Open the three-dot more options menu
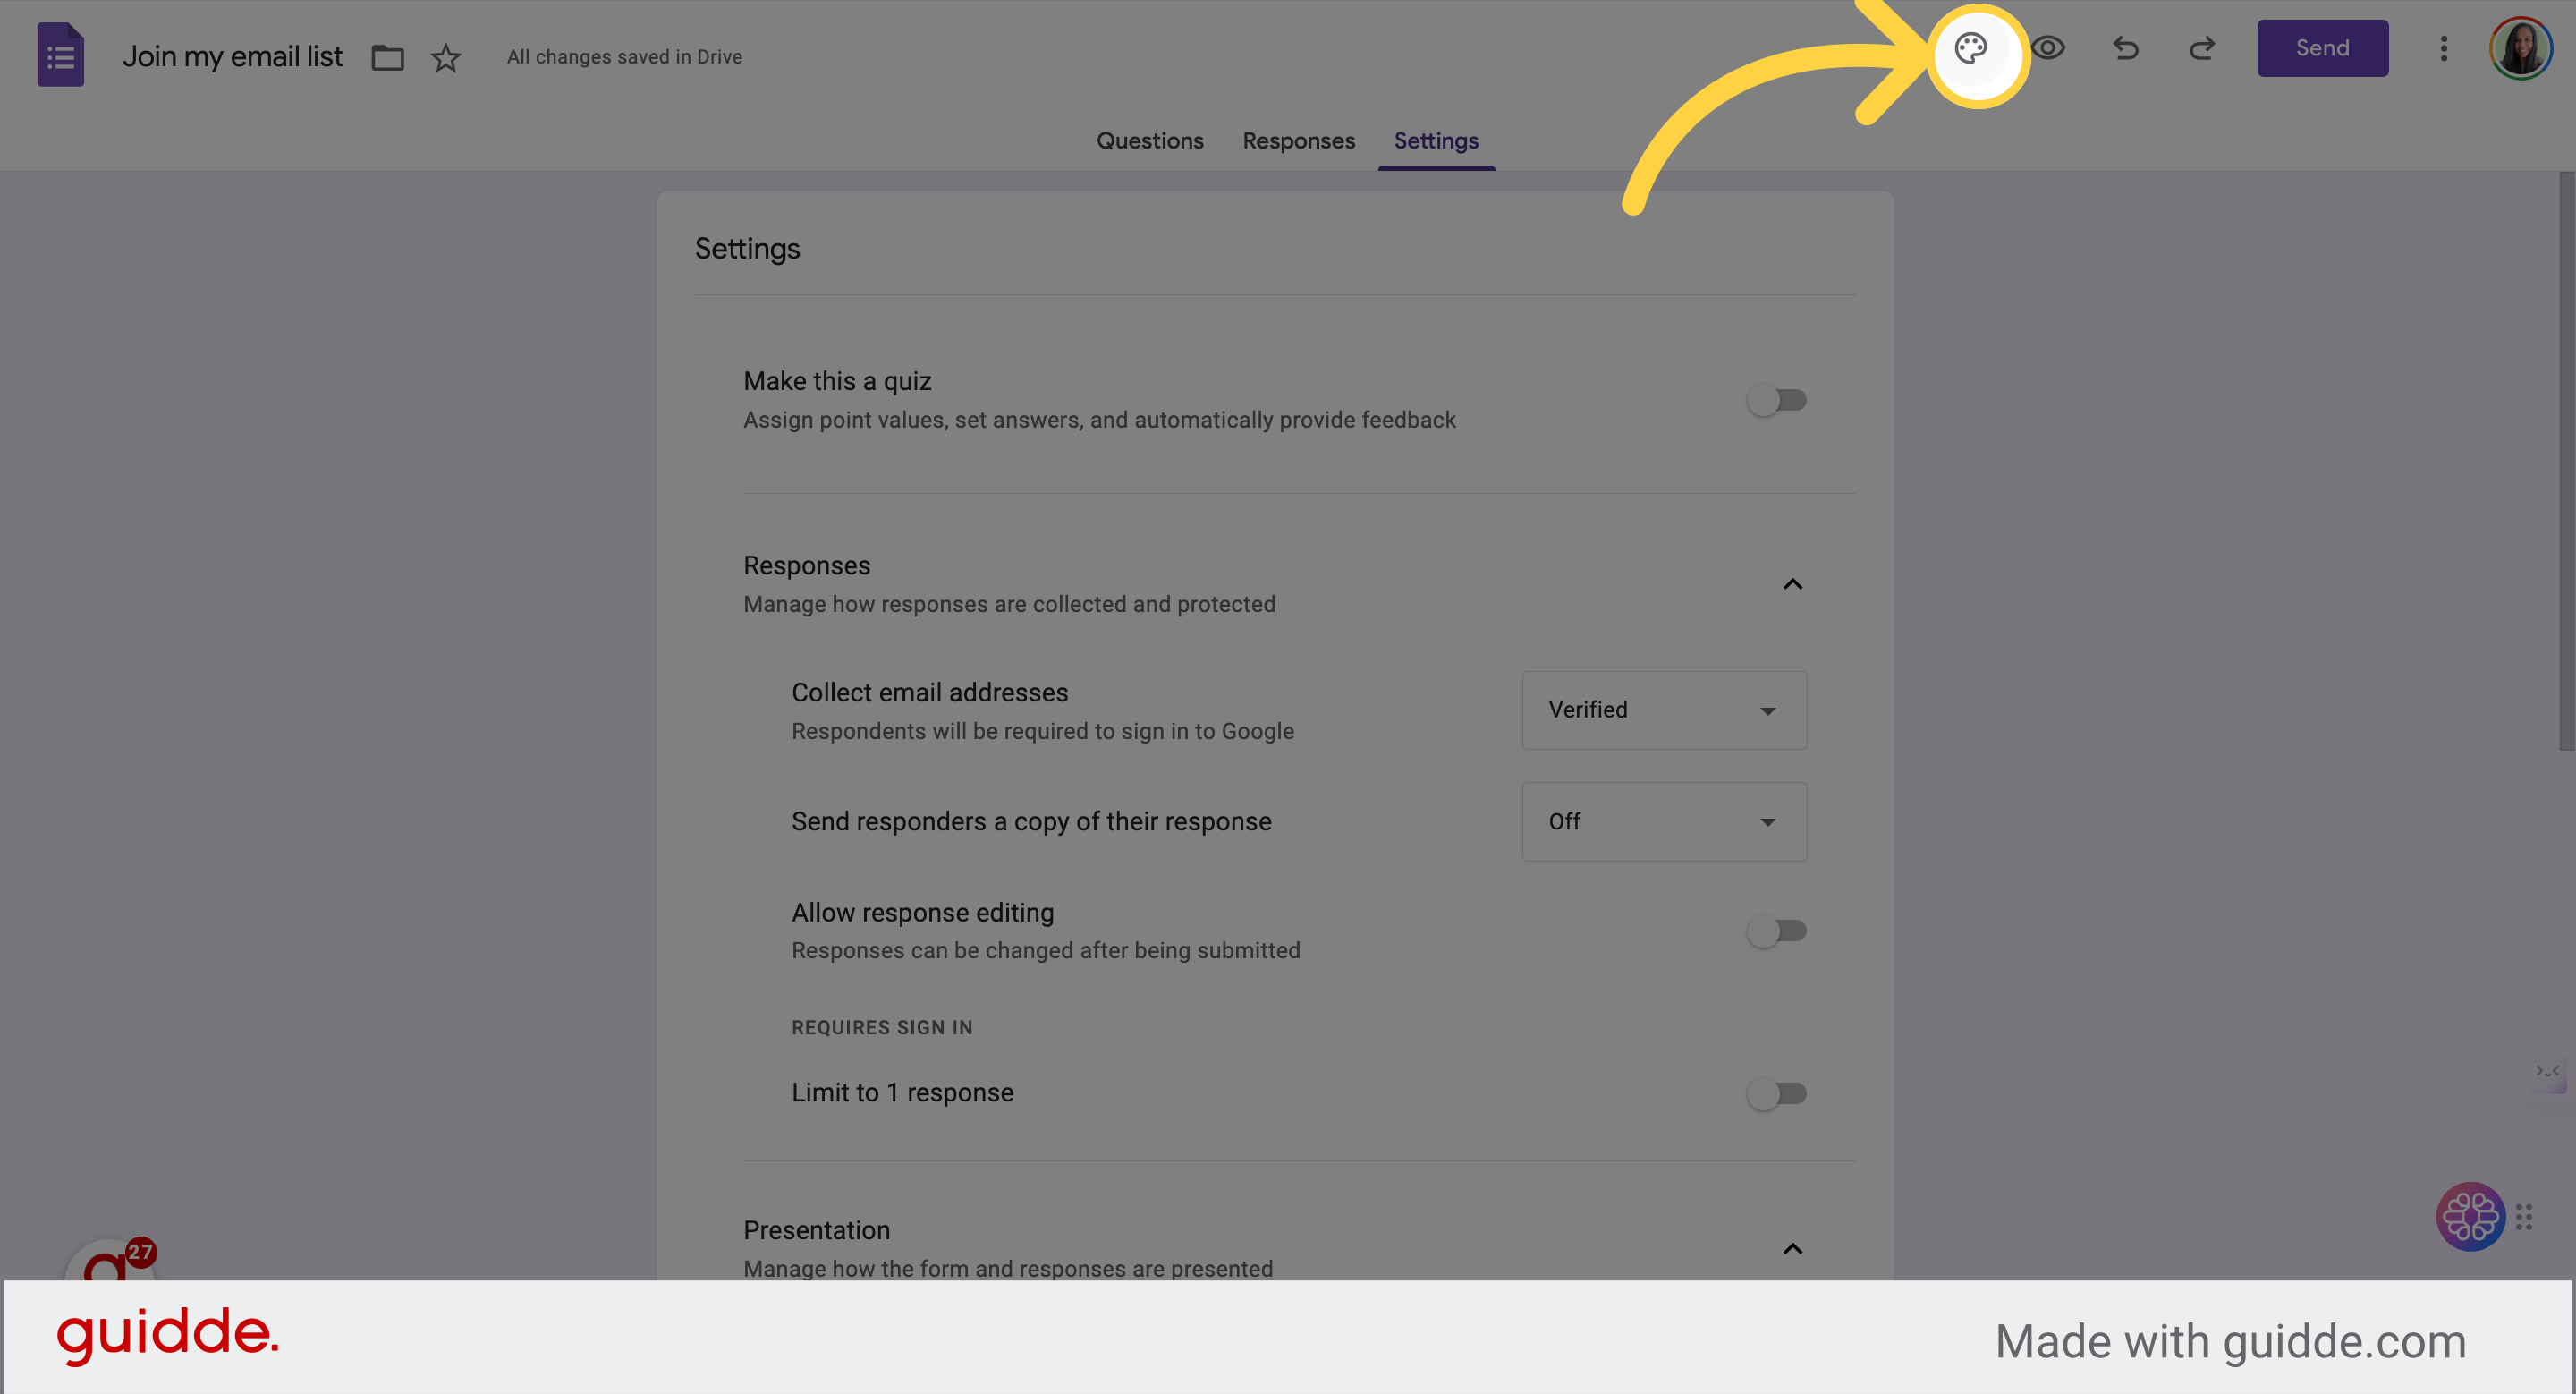 point(2443,48)
